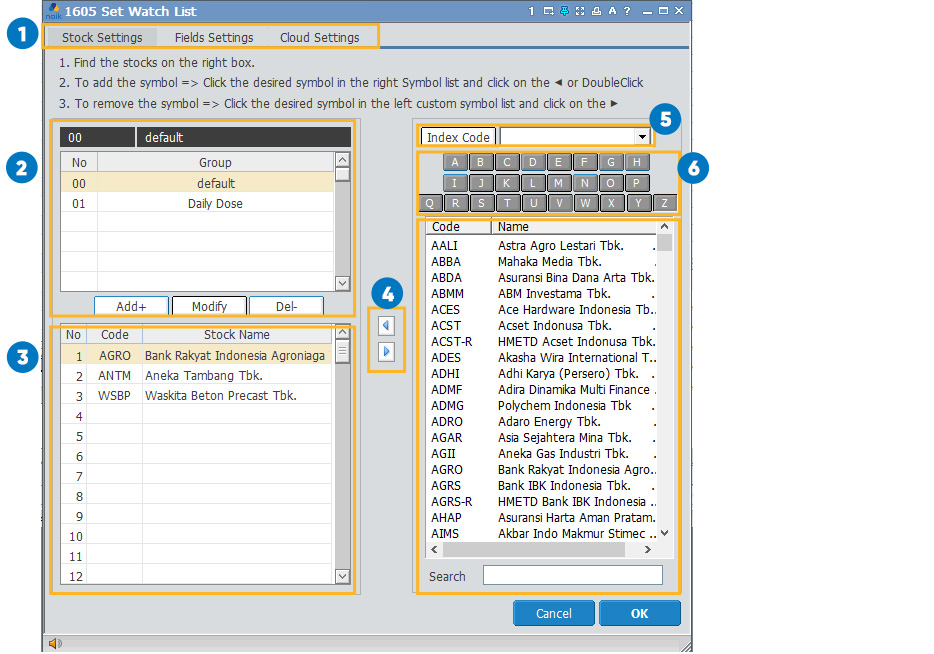Click the pin window icon in title bar

tap(564, 11)
